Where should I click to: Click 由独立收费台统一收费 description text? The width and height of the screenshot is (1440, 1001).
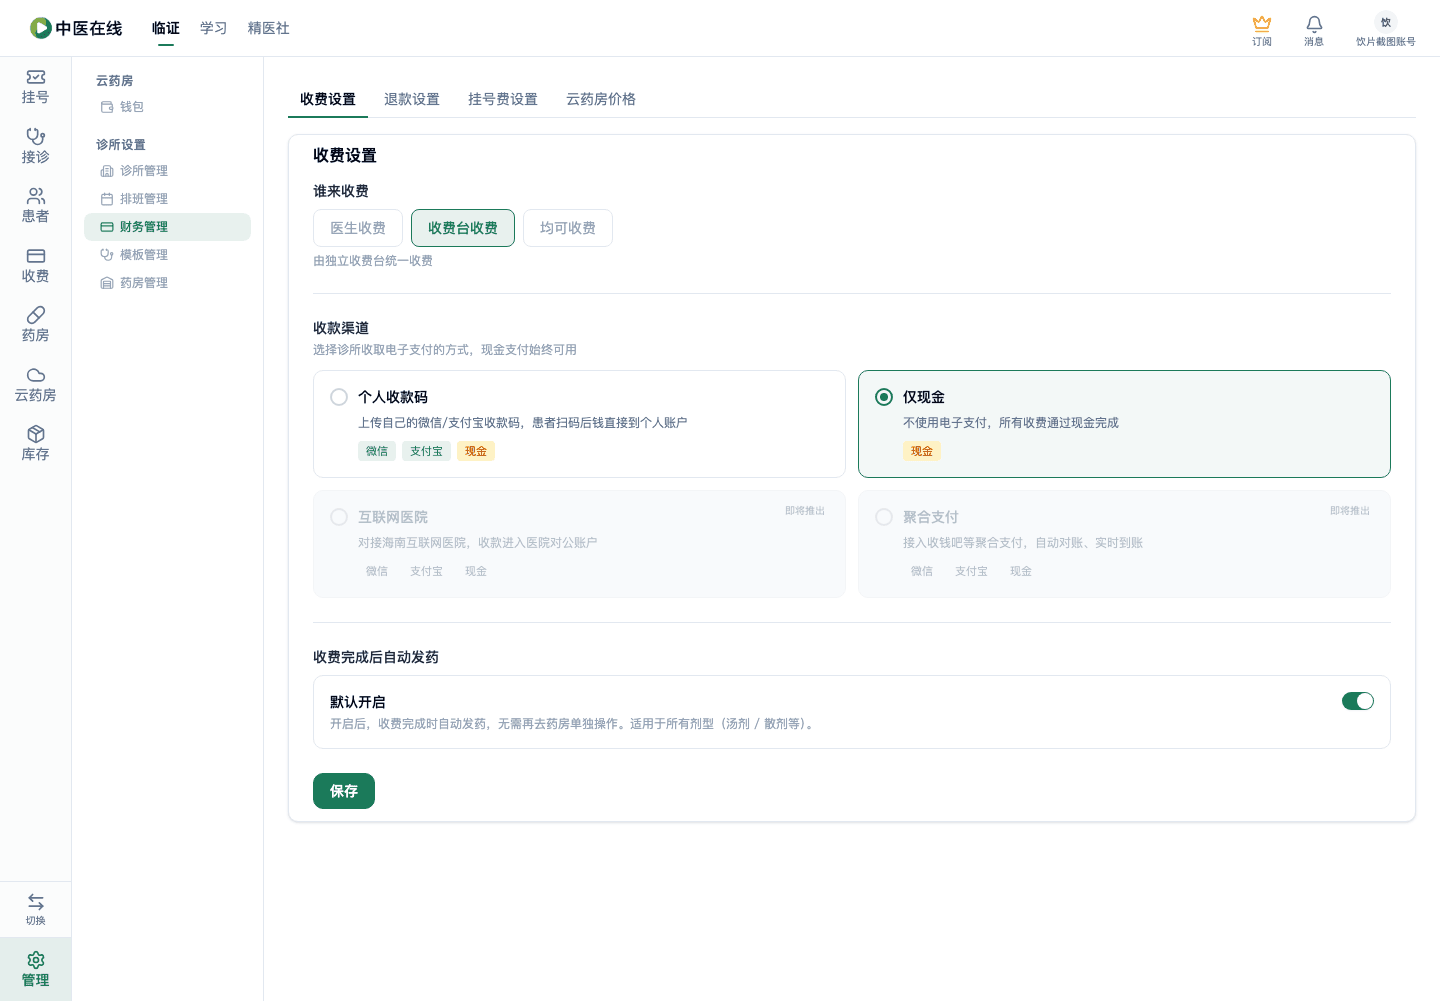[x=373, y=261]
